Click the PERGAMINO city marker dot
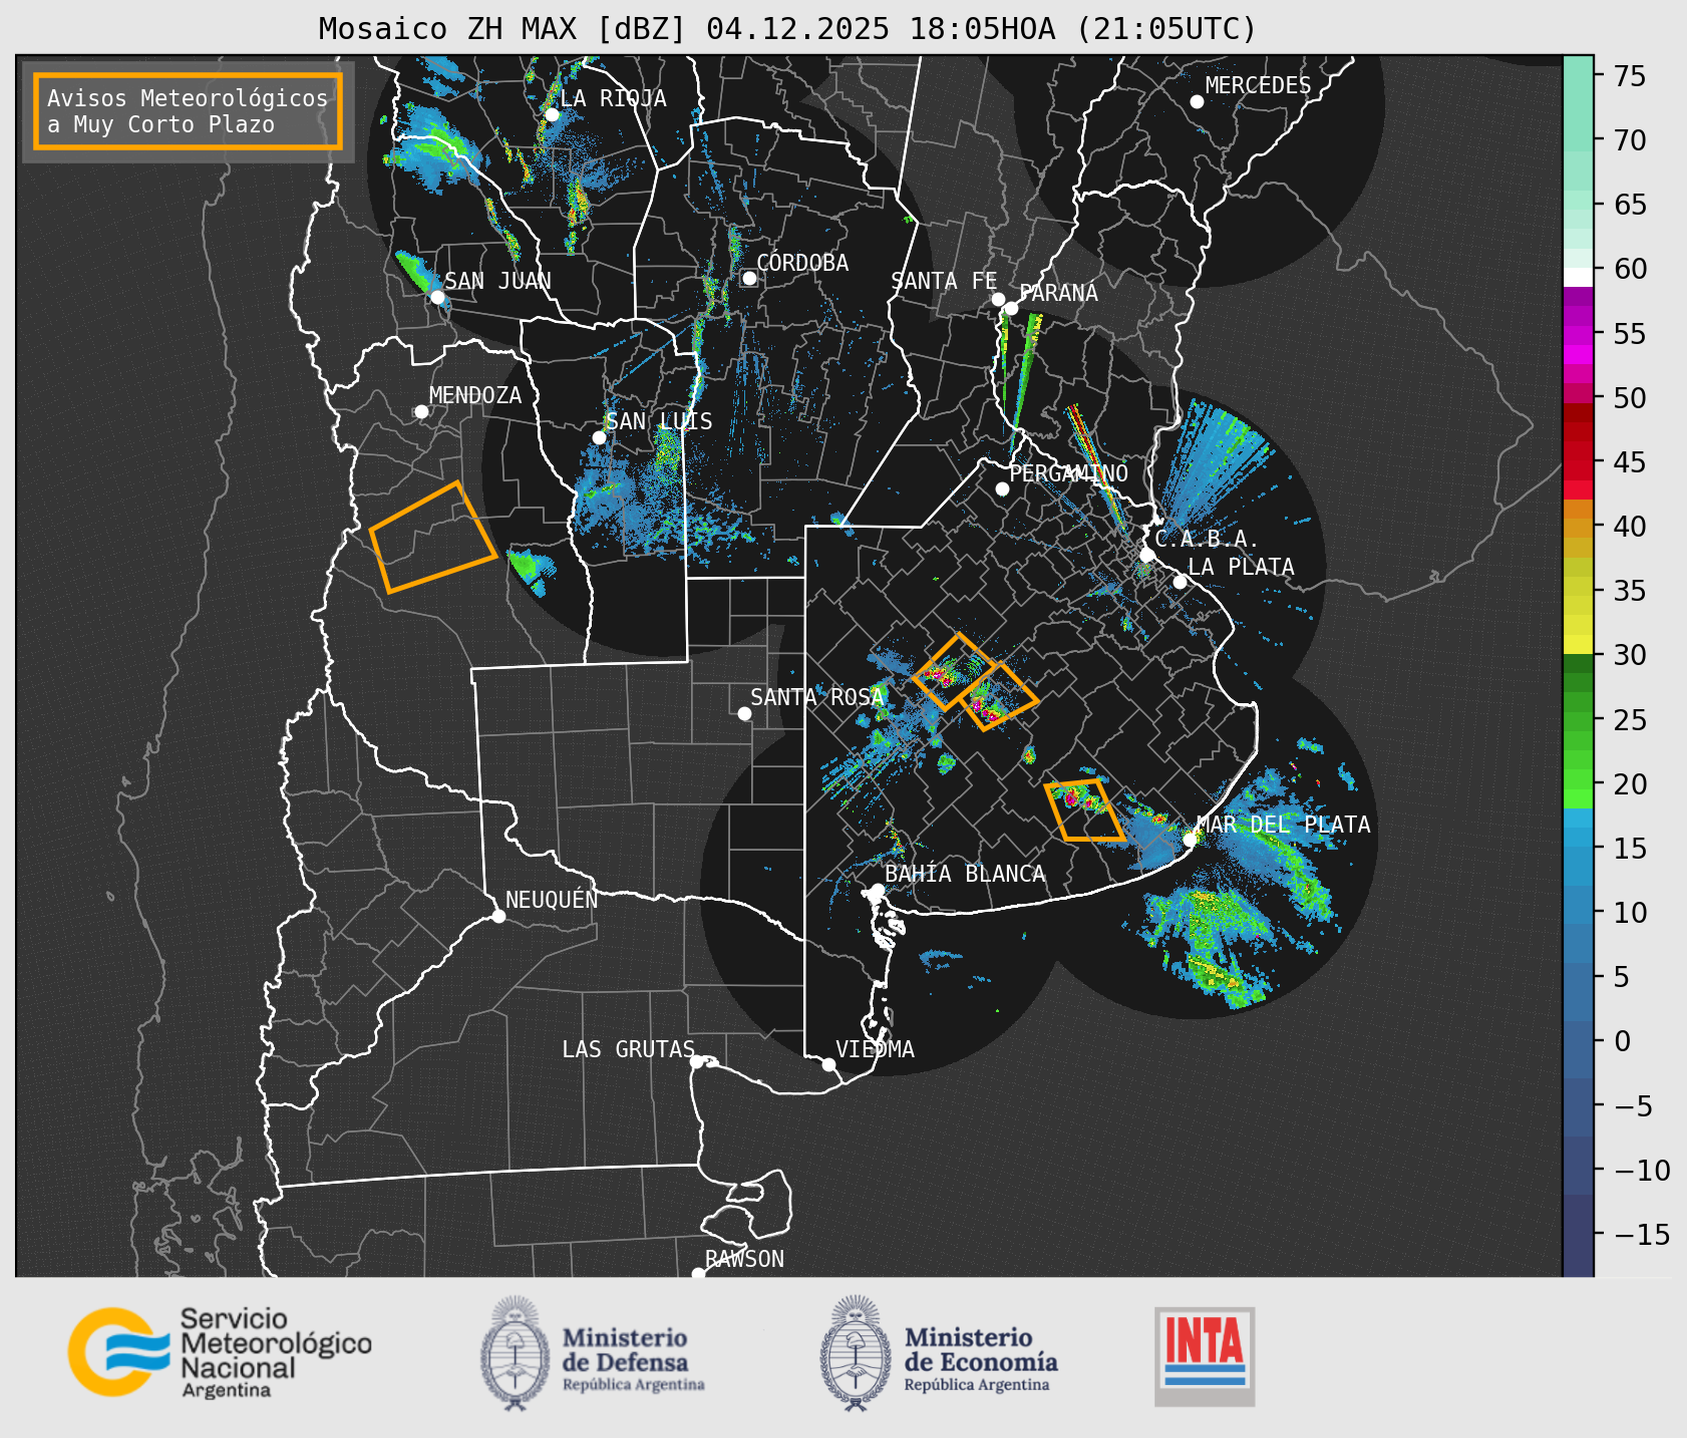This screenshot has width=1687, height=1438. pyautogui.click(x=1002, y=489)
